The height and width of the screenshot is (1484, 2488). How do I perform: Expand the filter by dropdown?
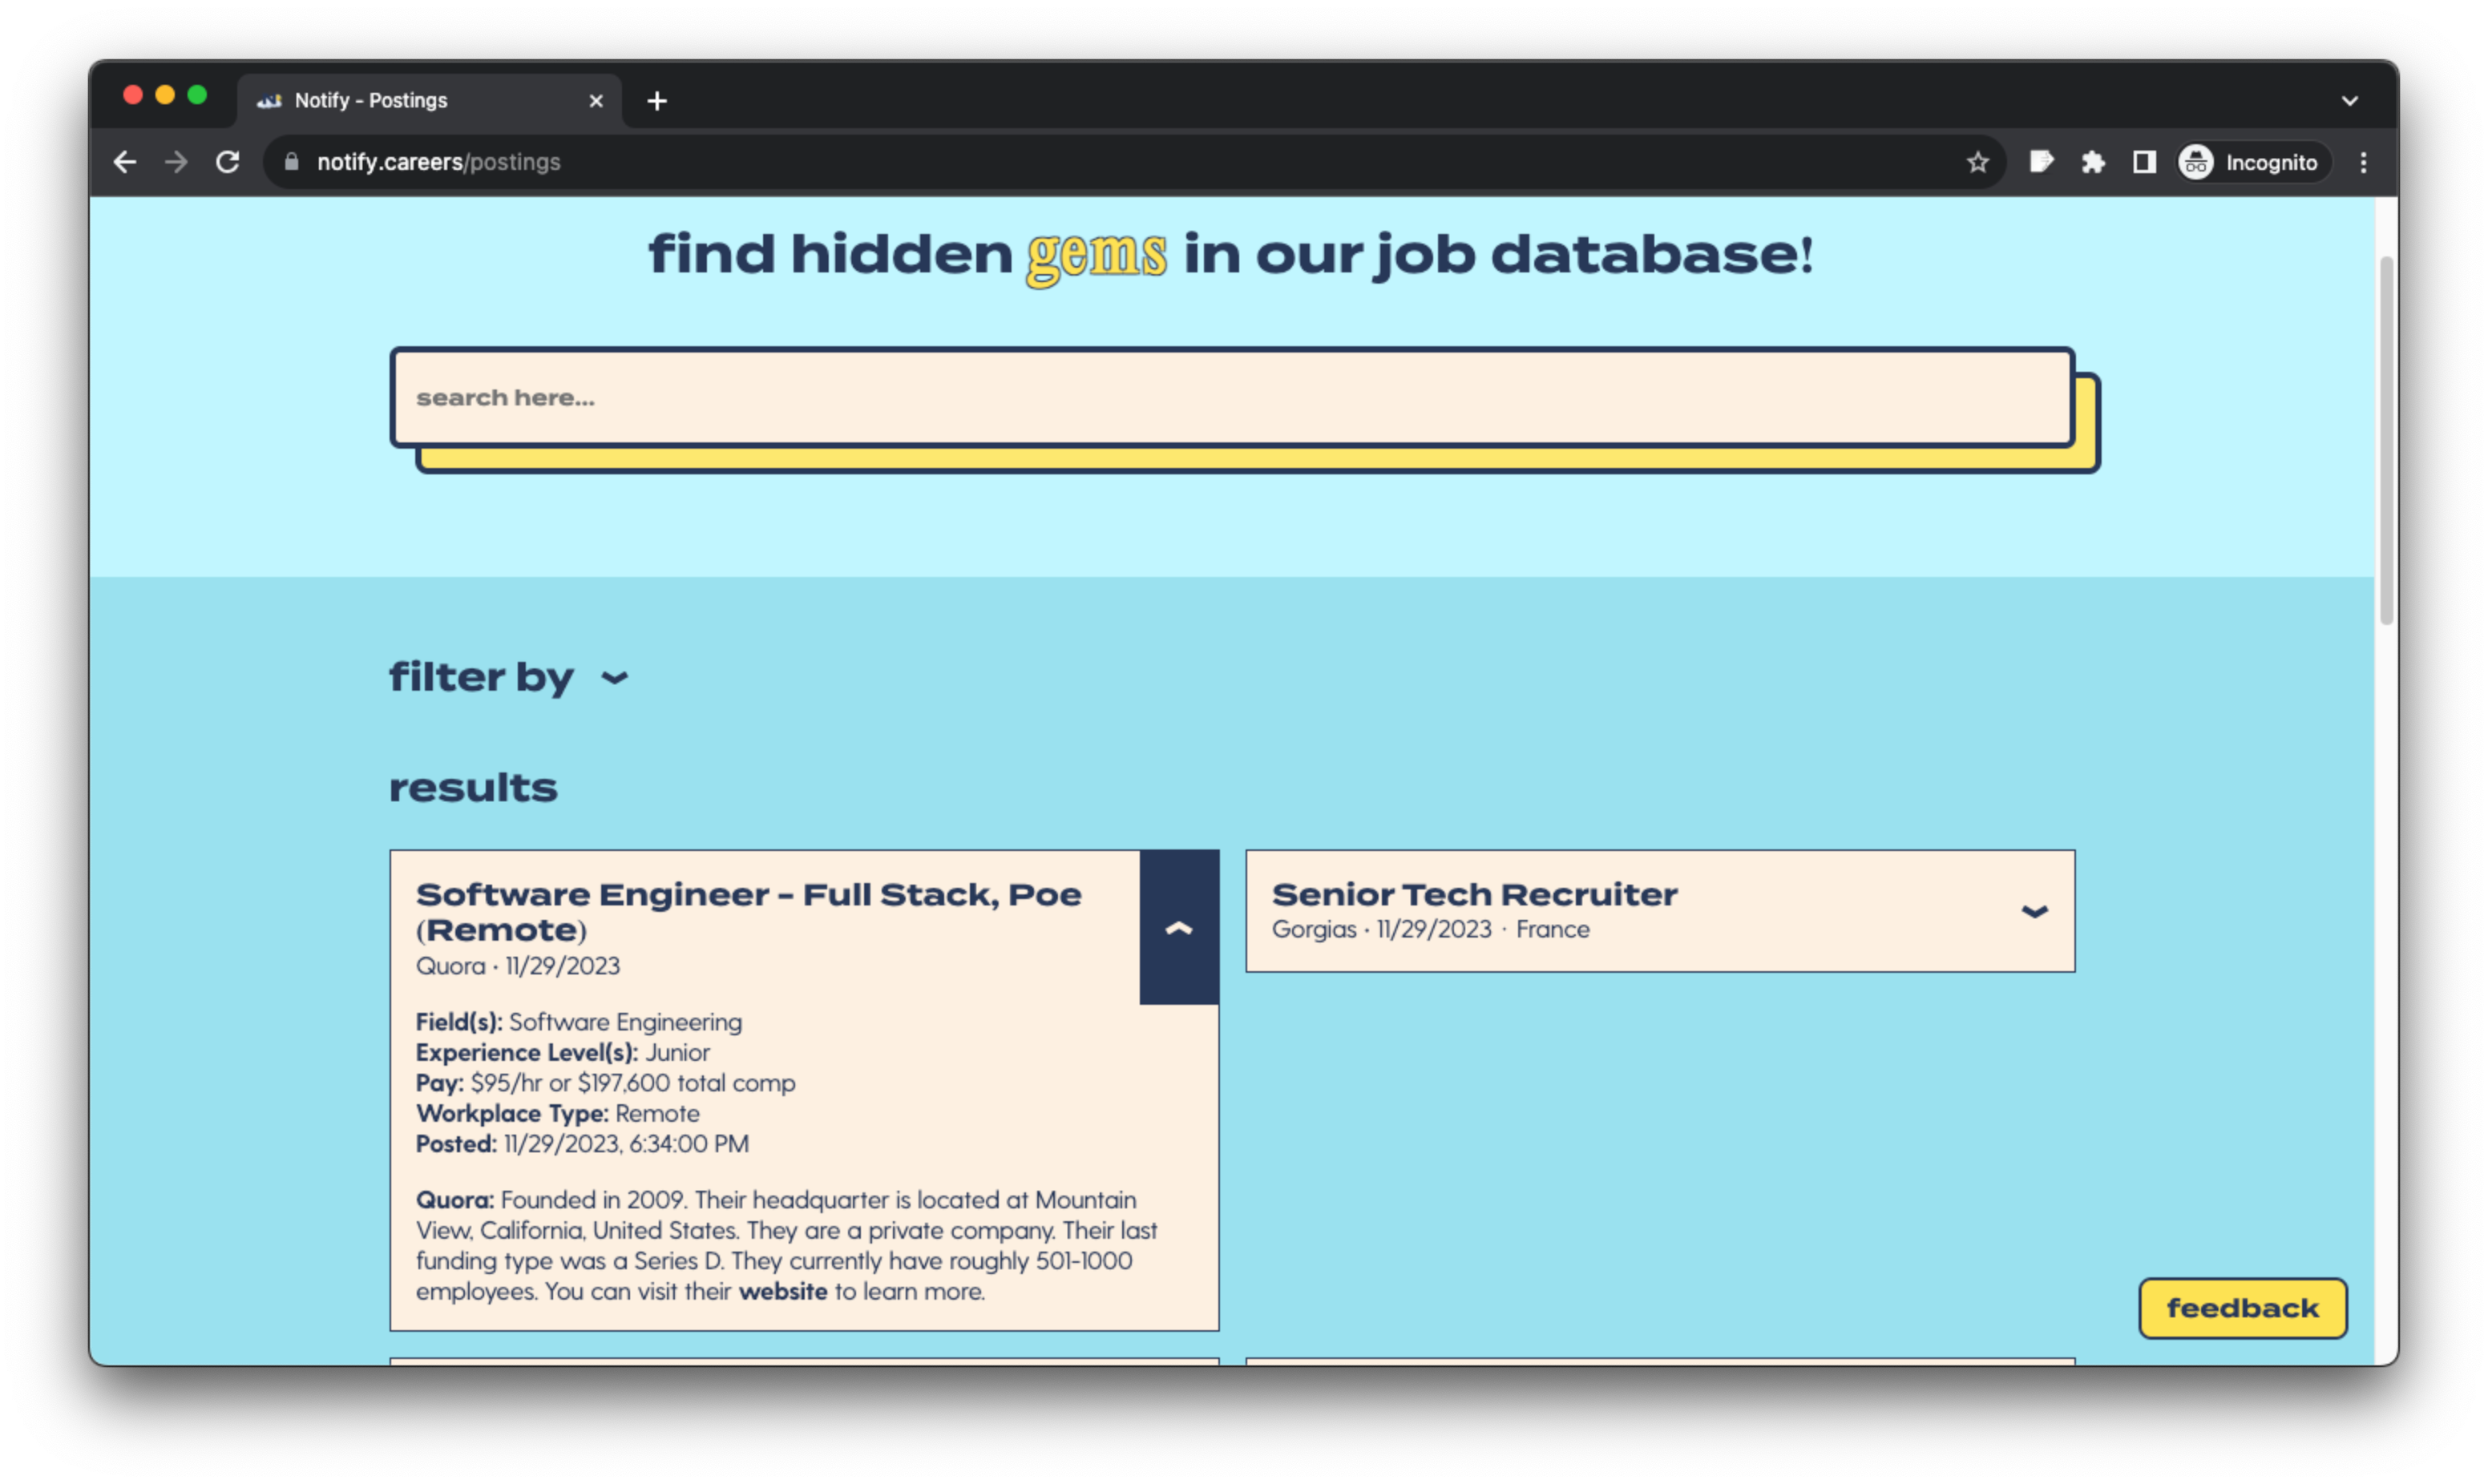614,678
